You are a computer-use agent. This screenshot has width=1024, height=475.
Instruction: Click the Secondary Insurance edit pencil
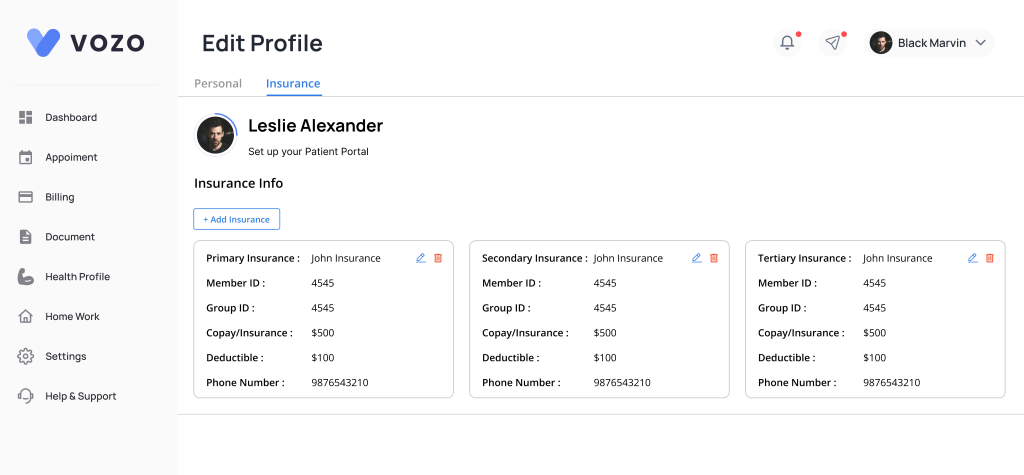[697, 258]
